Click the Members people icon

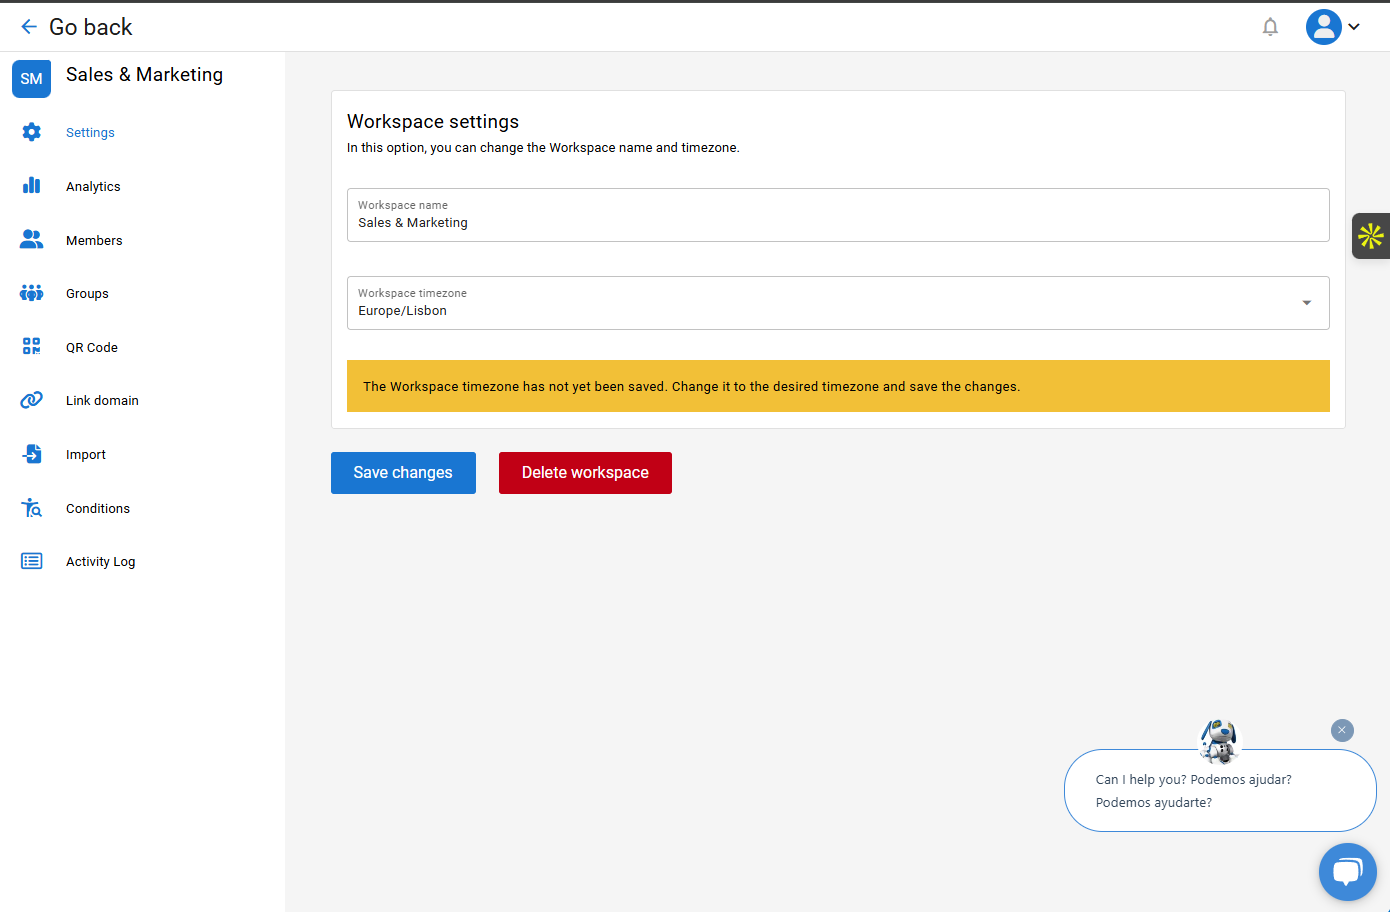click(x=32, y=240)
